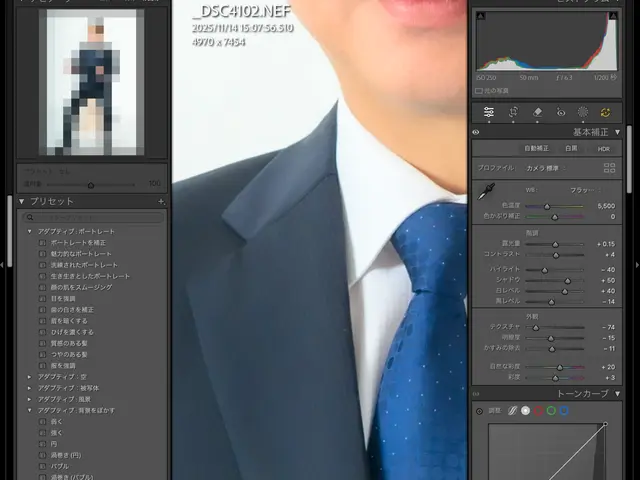Click the 白黒 button
Screen dimensions: 640x480
571,149
